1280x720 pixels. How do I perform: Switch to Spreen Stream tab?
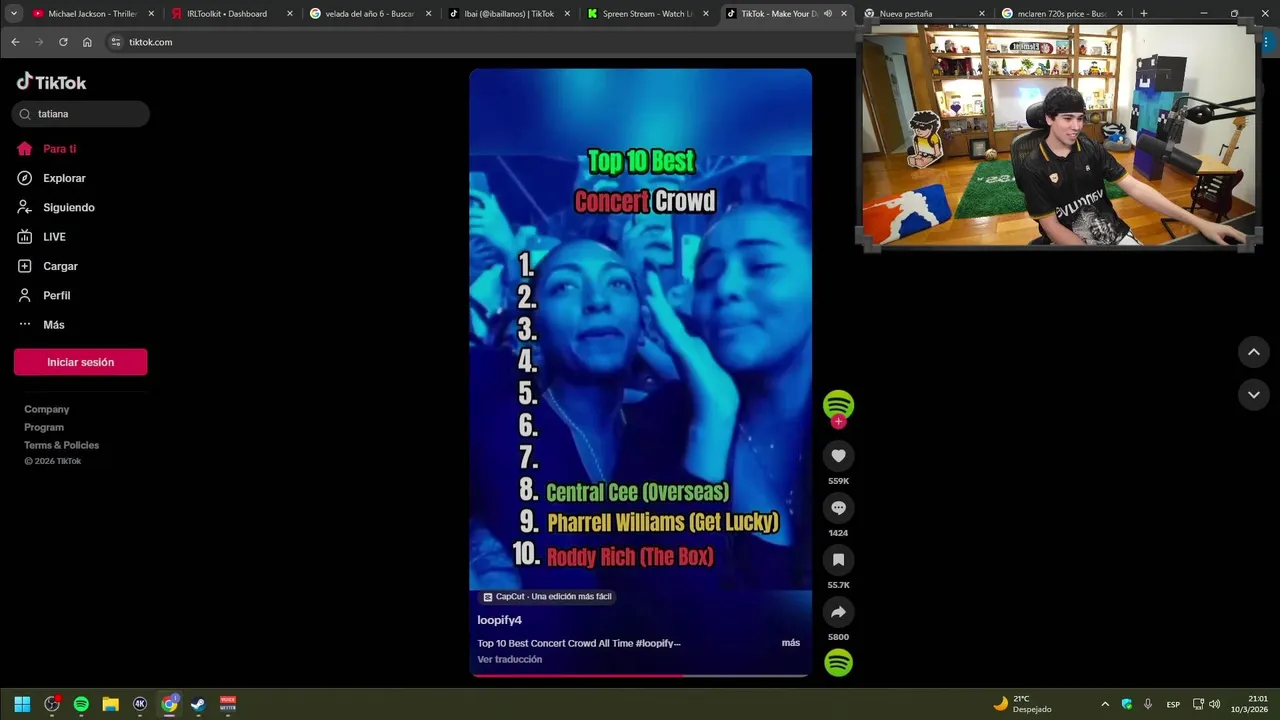(638, 14)
